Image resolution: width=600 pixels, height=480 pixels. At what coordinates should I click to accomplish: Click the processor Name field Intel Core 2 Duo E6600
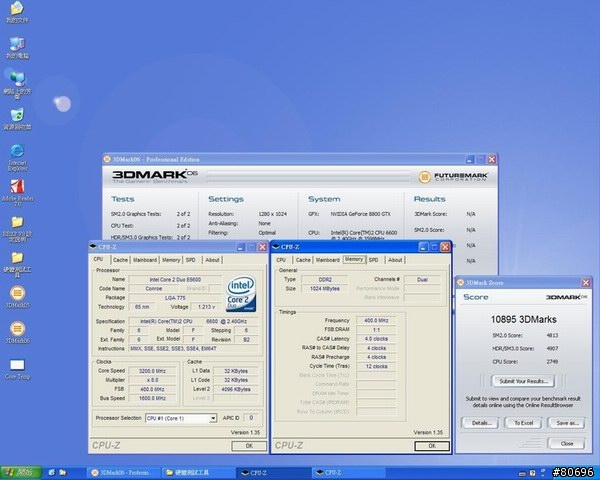click(x=175, y=280)
